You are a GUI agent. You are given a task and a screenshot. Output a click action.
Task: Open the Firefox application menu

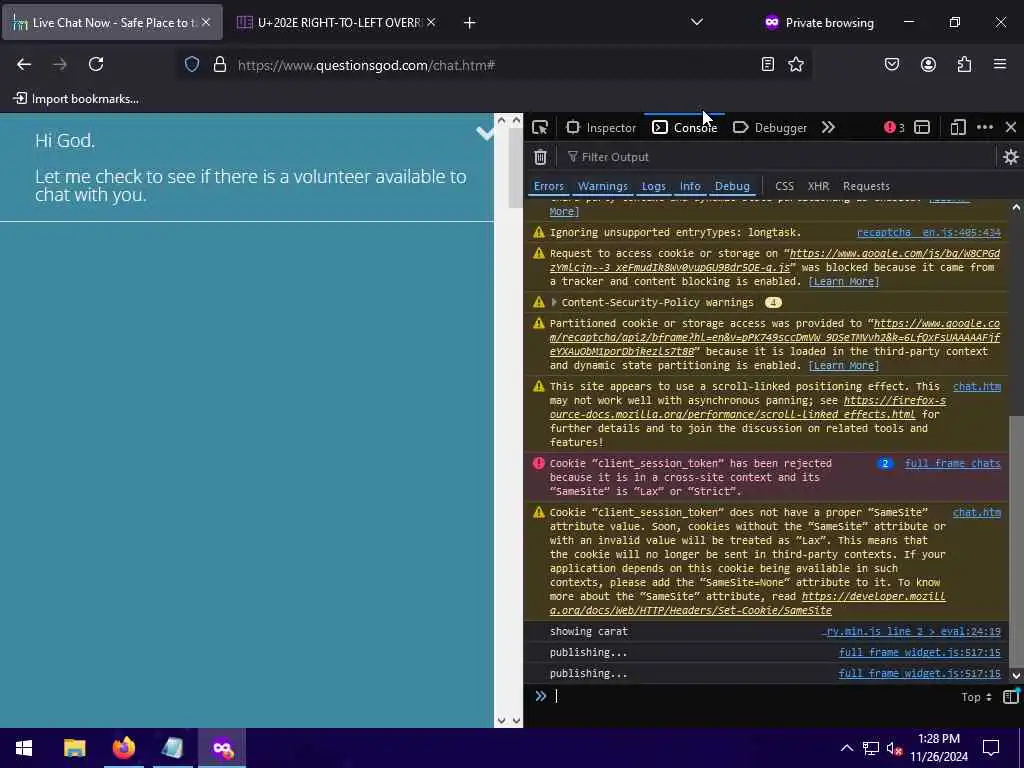(999, 64)
